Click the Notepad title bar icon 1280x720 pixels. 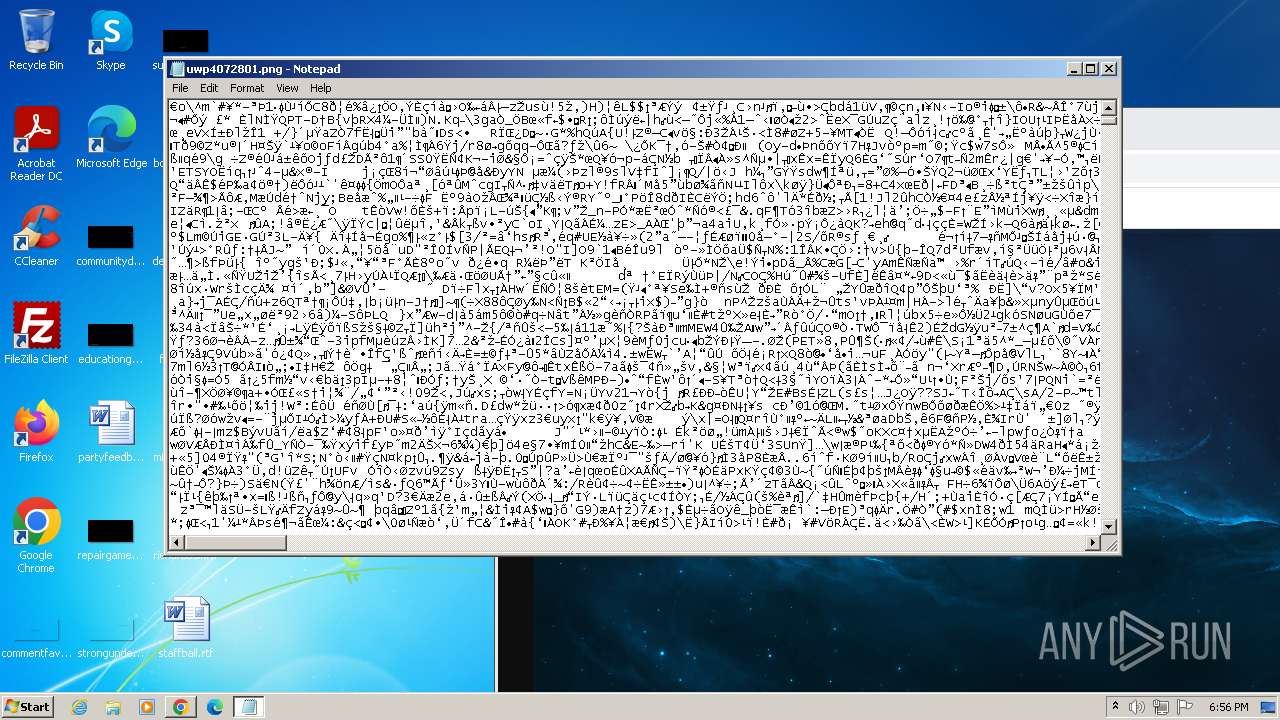click(178, 69)
